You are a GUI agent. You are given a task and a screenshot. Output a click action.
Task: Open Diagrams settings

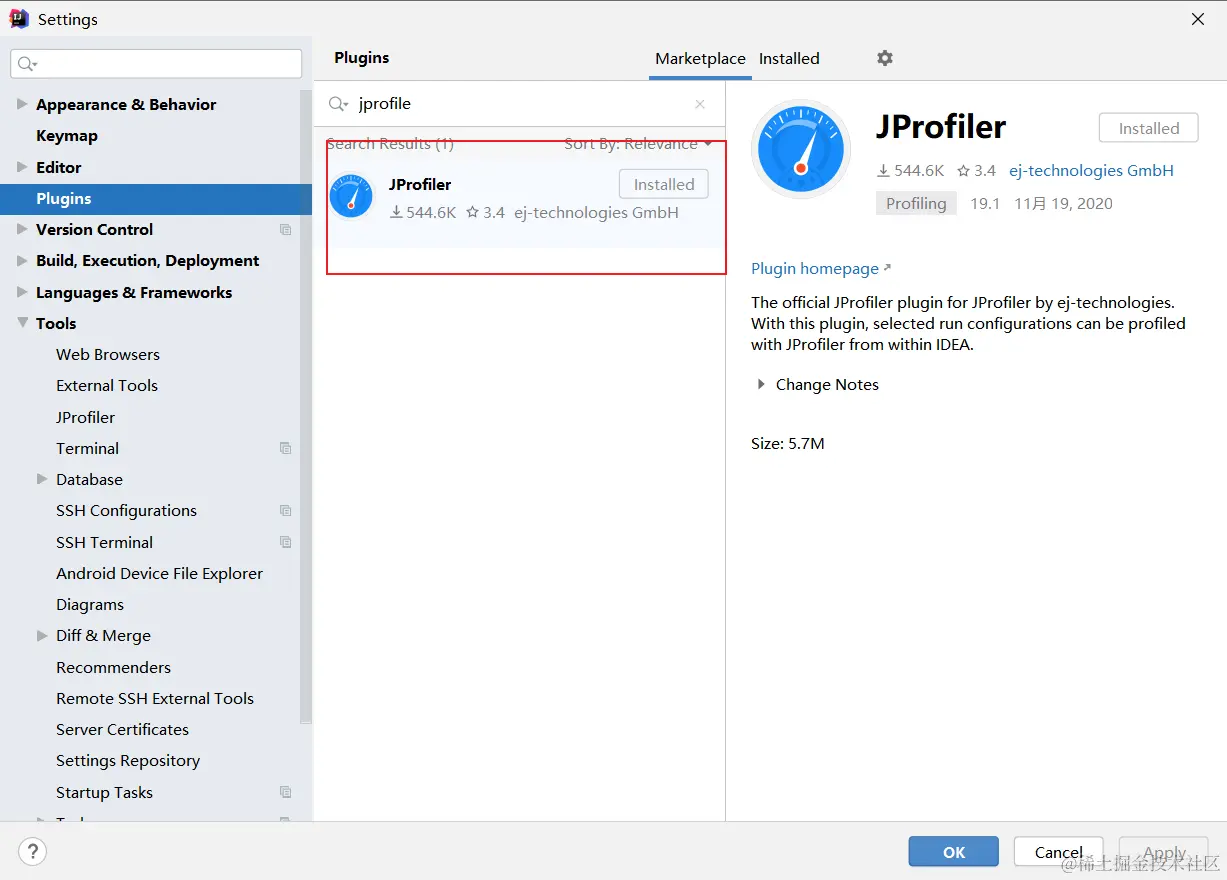90,605
